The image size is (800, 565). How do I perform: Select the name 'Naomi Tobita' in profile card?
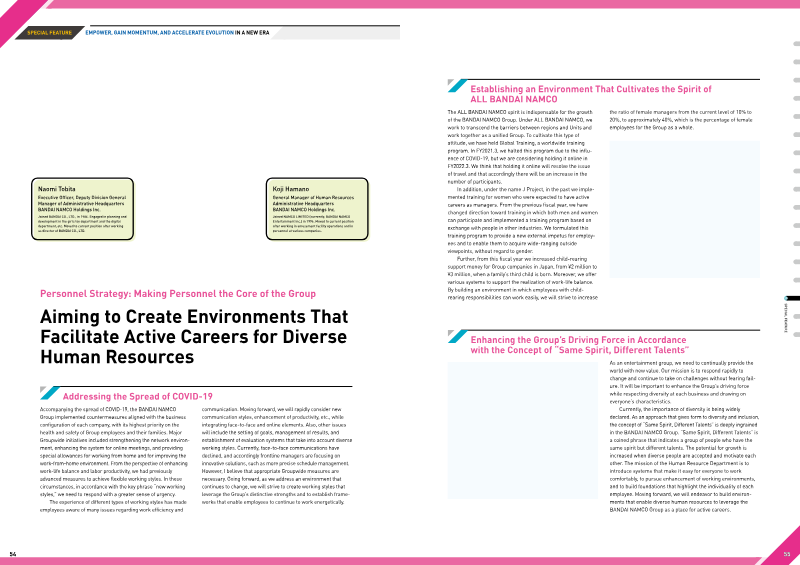click(x=57, y=189)
